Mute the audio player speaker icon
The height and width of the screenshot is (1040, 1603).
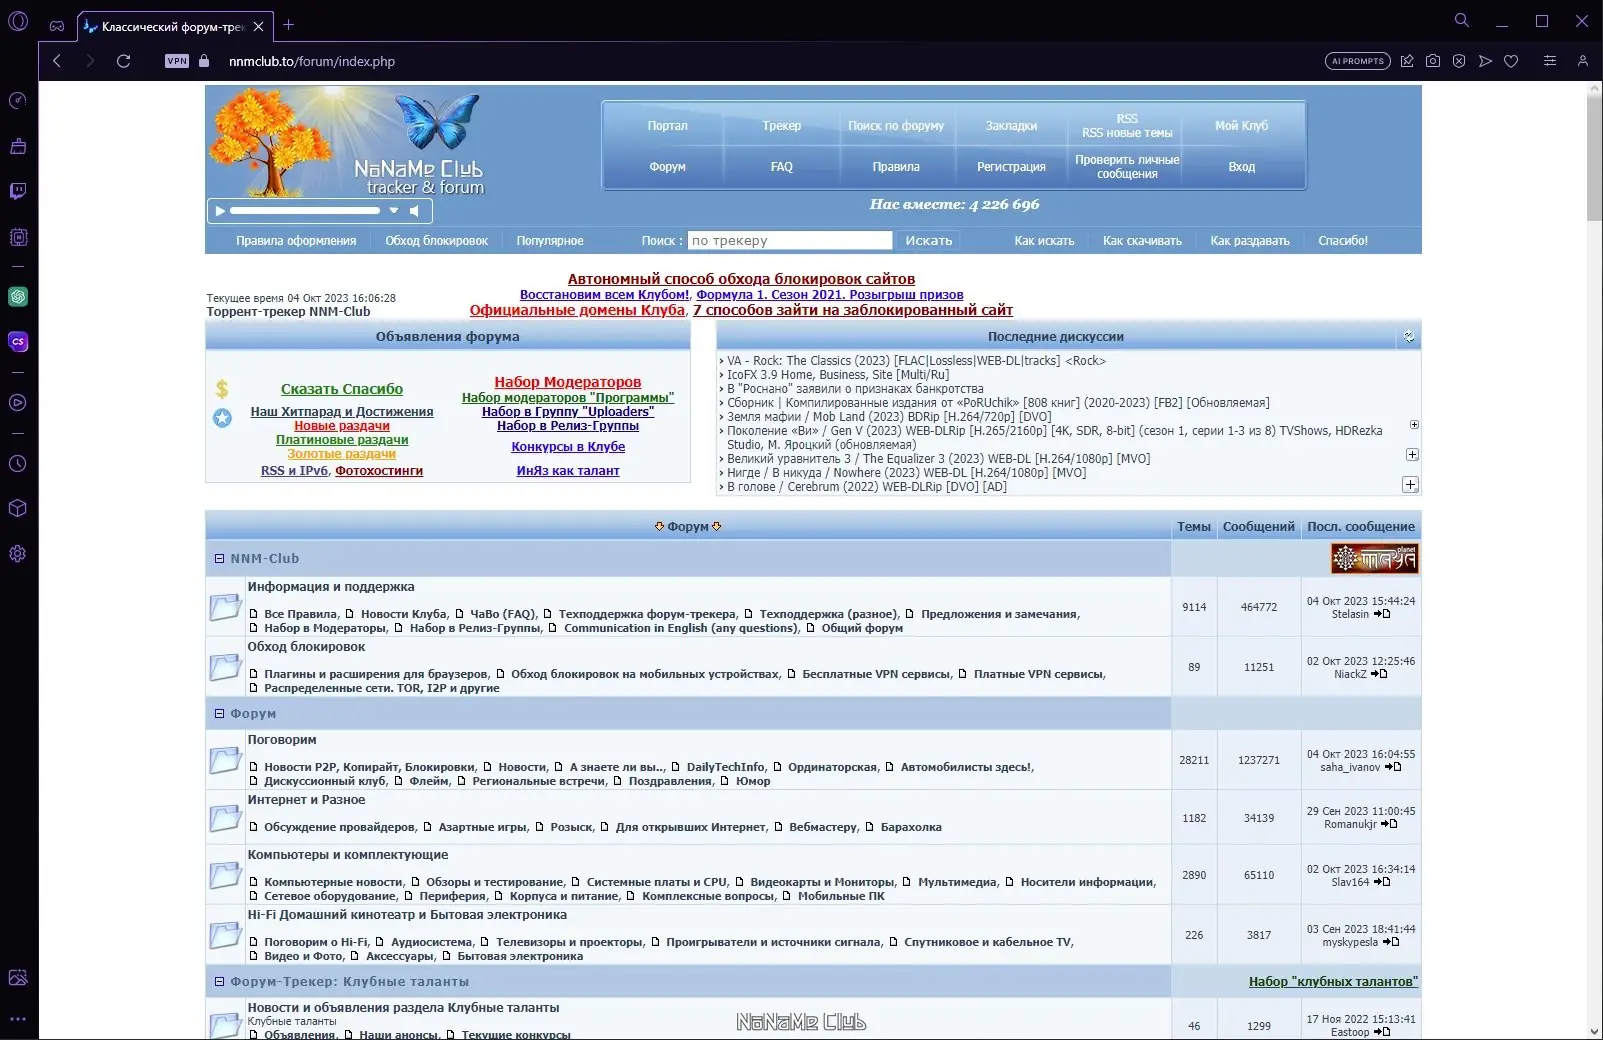[x=414, y=210]
